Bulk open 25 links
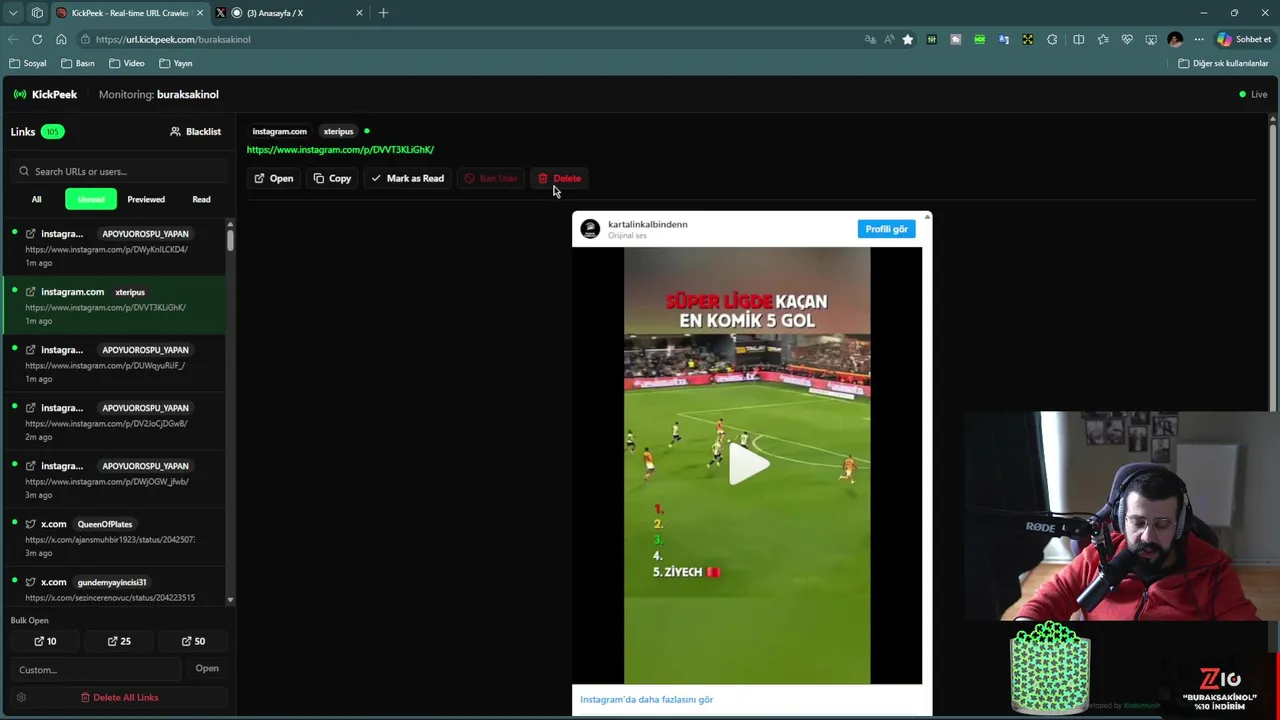 (x=119, y=641)
